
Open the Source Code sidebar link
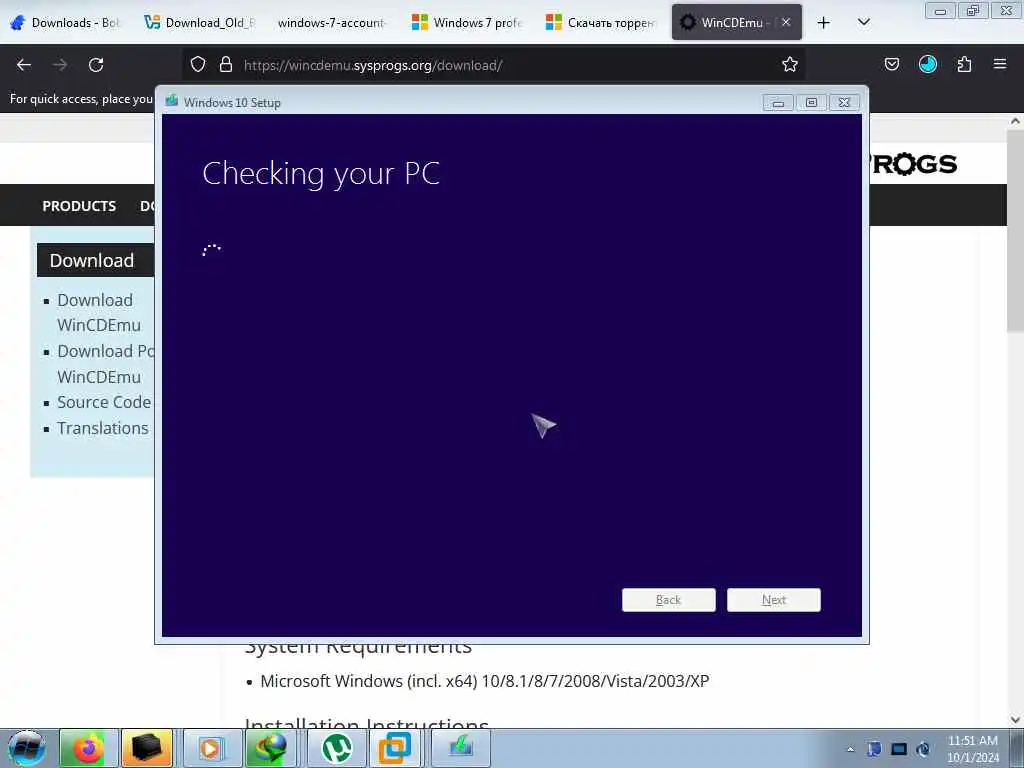click(104, 402)
